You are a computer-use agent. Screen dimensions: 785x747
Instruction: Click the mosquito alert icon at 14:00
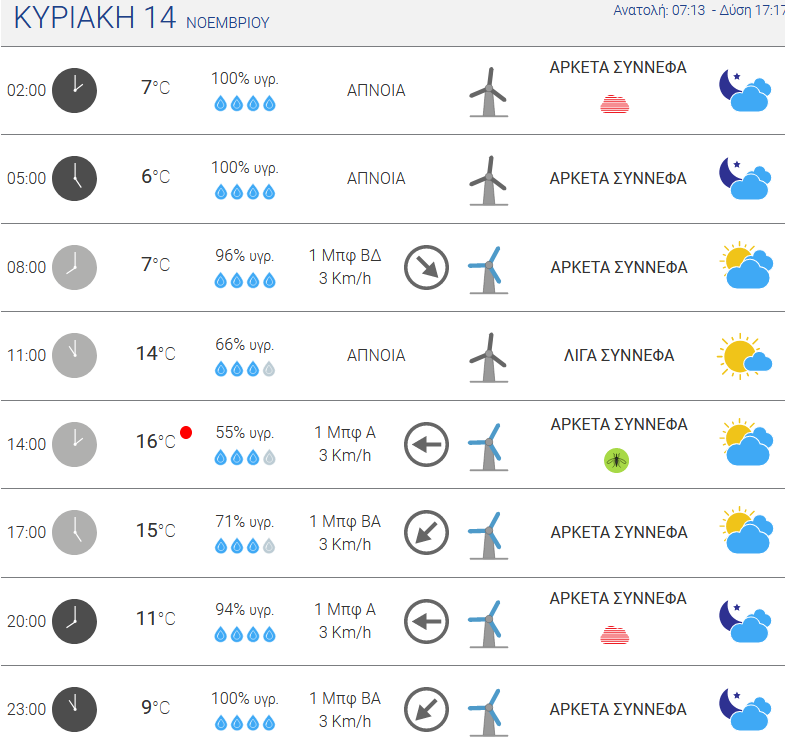616,460
